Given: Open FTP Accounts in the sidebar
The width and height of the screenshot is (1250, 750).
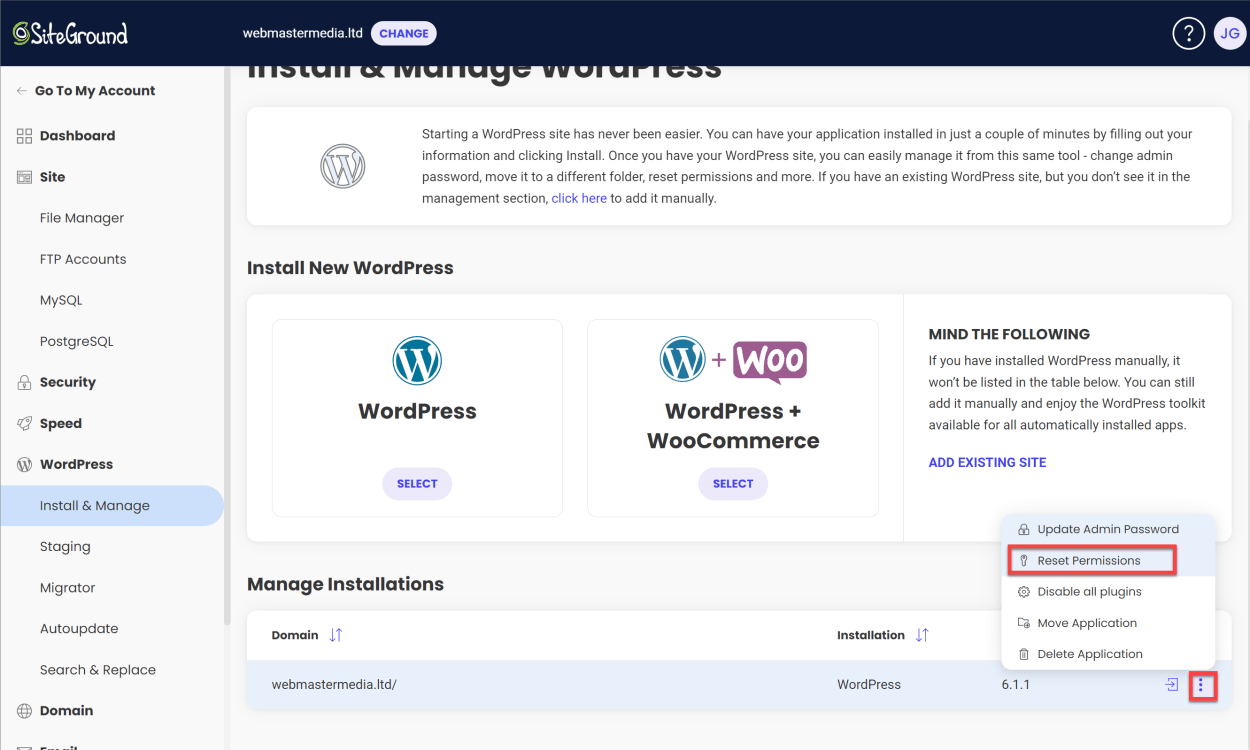Looking at the screenshot, I should click(x=83, y=259).
